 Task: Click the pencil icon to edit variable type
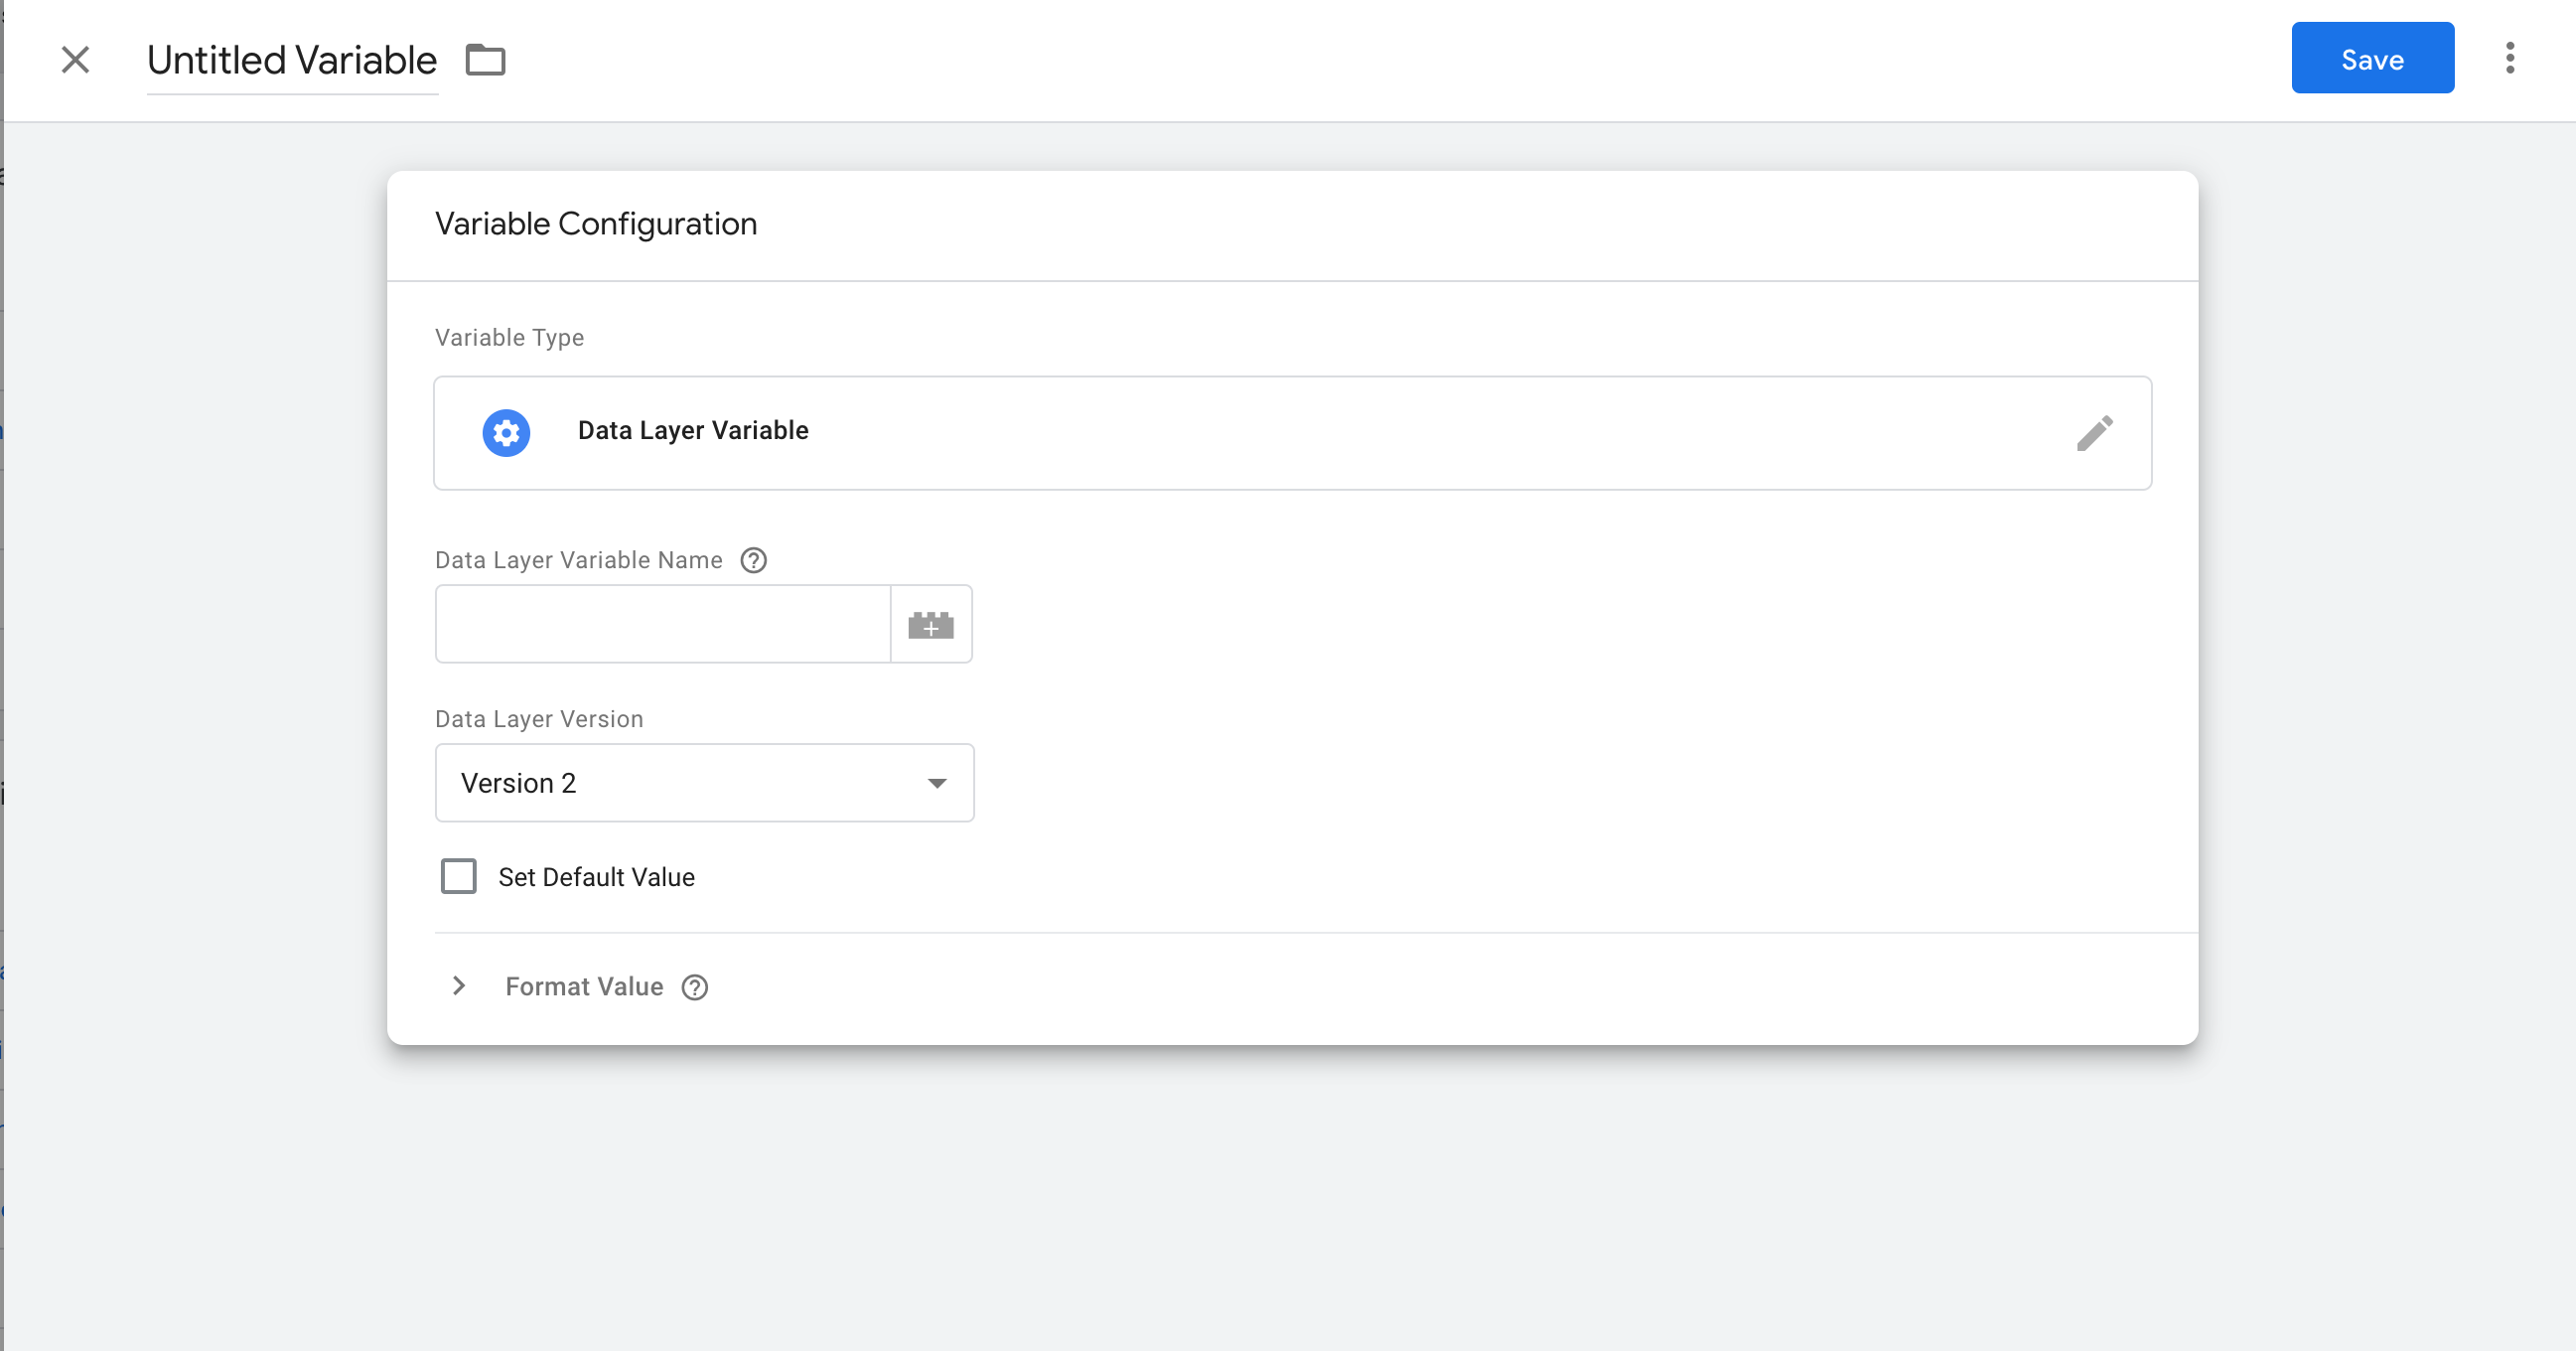coord(2094,433)
